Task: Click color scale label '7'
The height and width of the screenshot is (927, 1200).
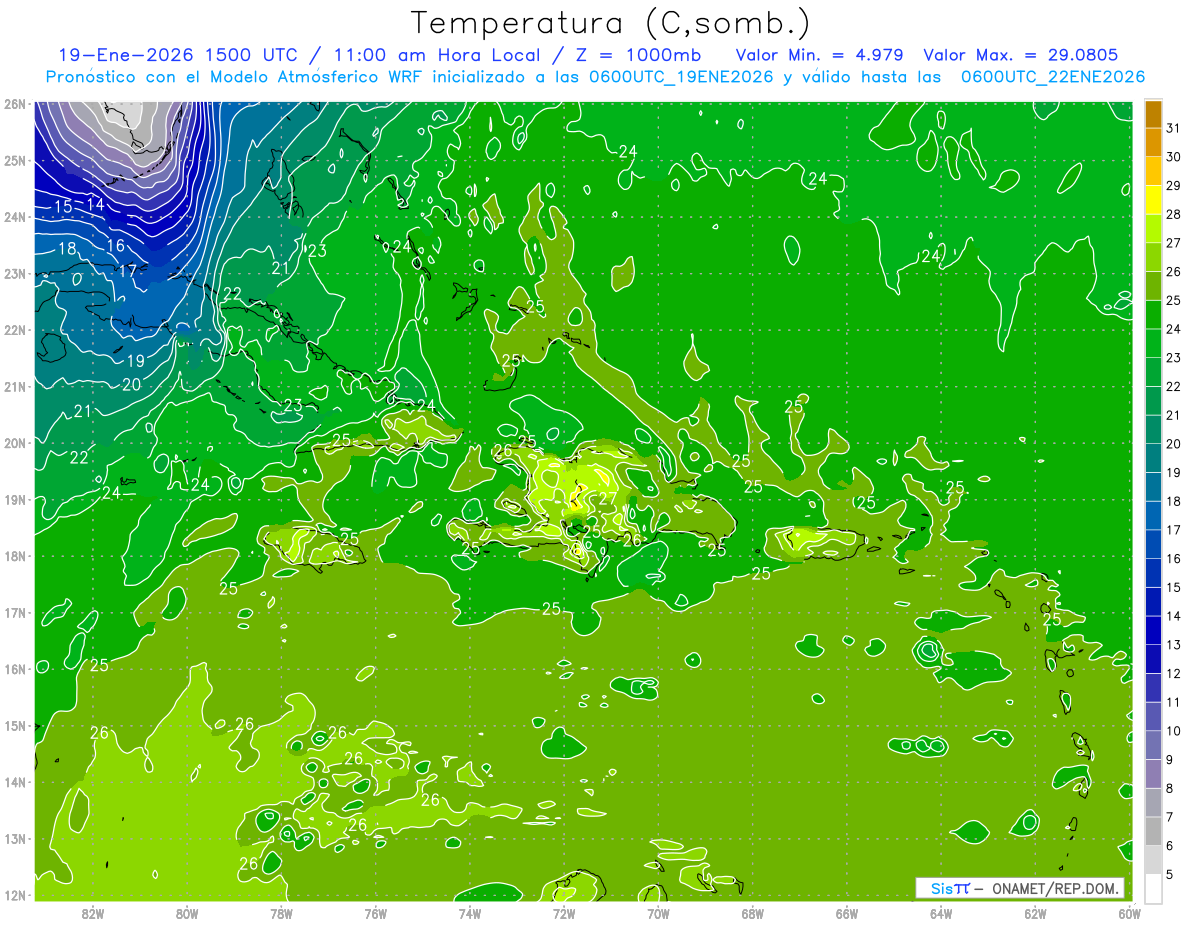Action: point(1170,817)
